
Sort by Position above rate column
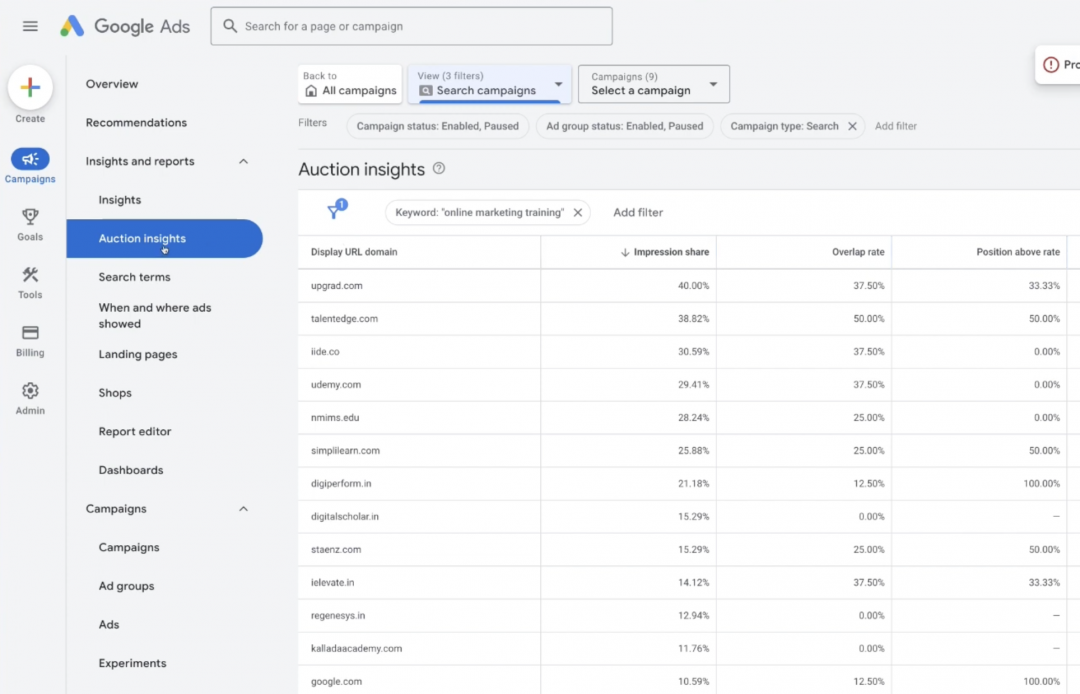pyautogui.click(x=1018, y=252)
